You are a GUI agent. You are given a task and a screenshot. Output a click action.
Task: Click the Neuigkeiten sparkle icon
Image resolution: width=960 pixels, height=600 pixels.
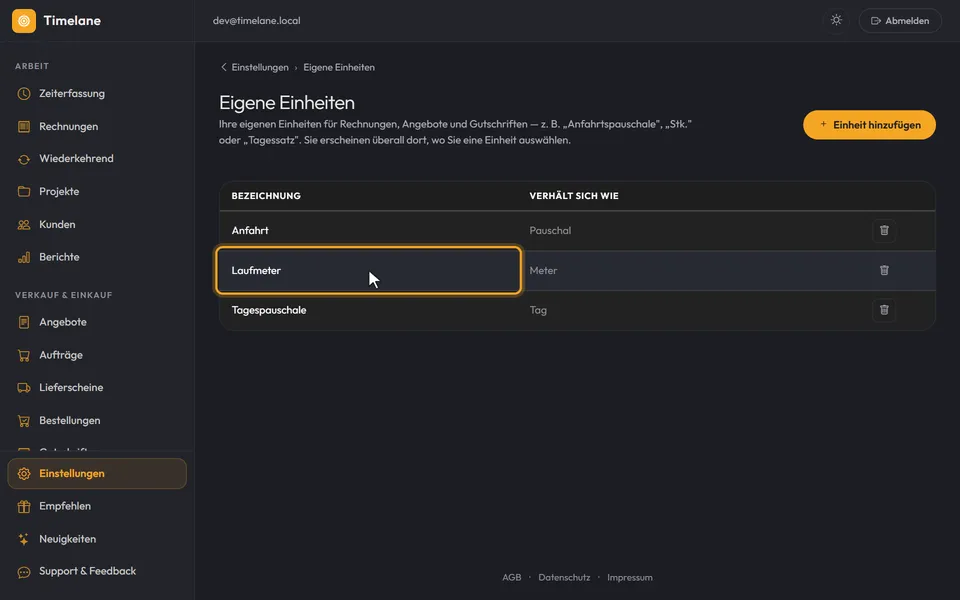pos(24,539)
